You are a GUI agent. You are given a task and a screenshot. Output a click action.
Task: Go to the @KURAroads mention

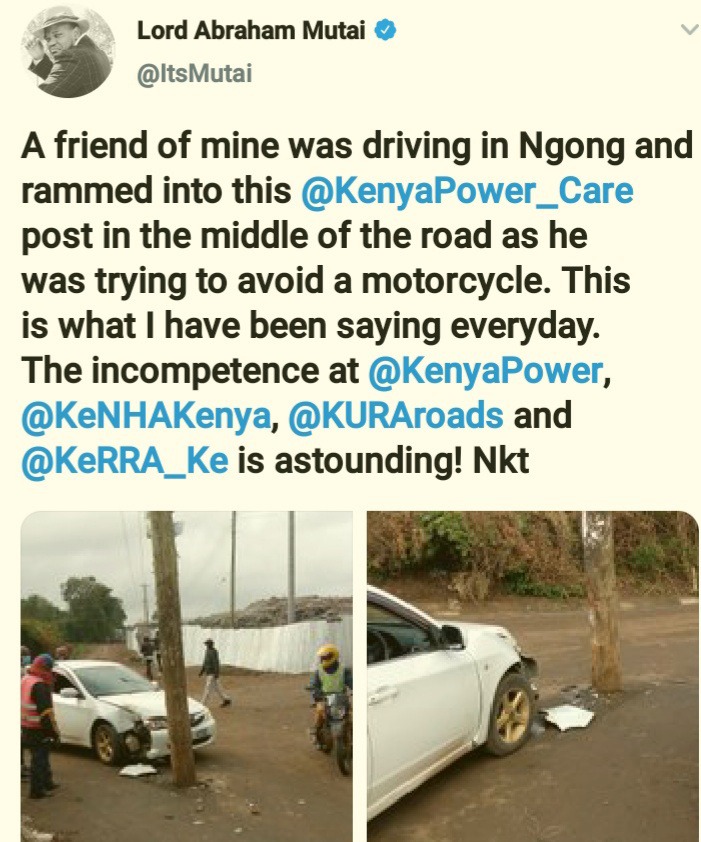tap(396, 416)
